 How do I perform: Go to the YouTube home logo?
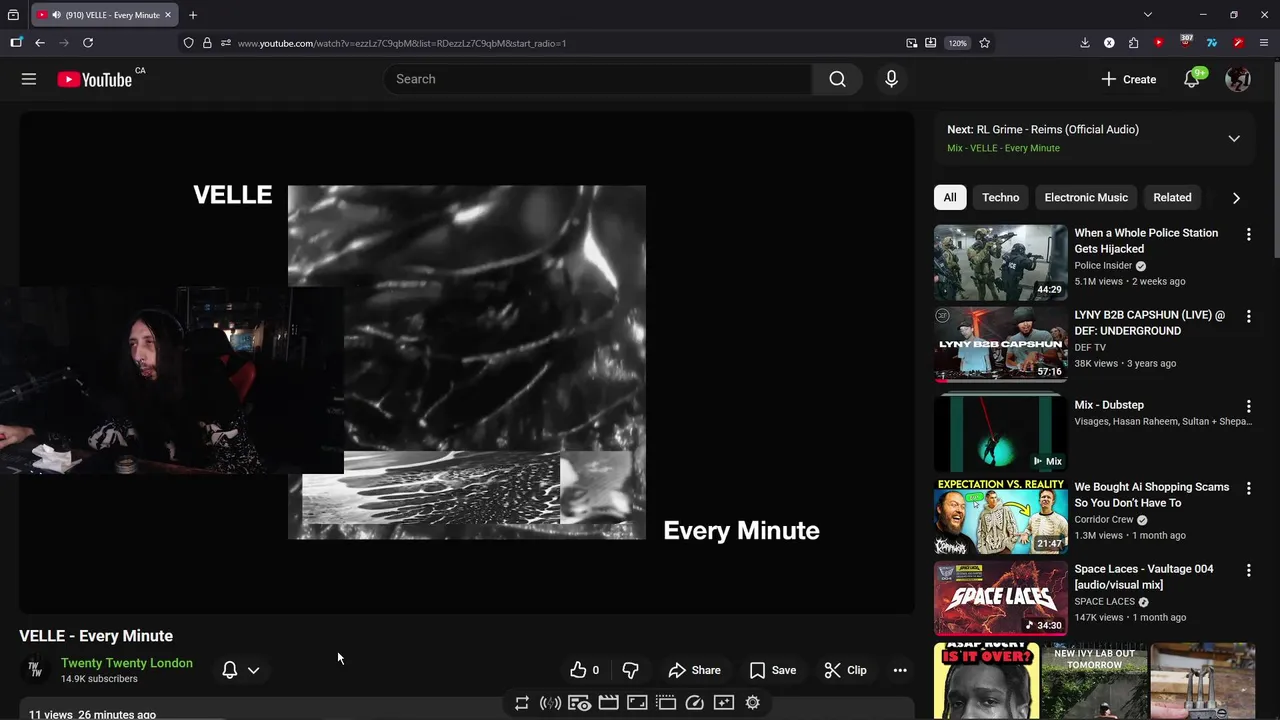(x=95, y=80)
